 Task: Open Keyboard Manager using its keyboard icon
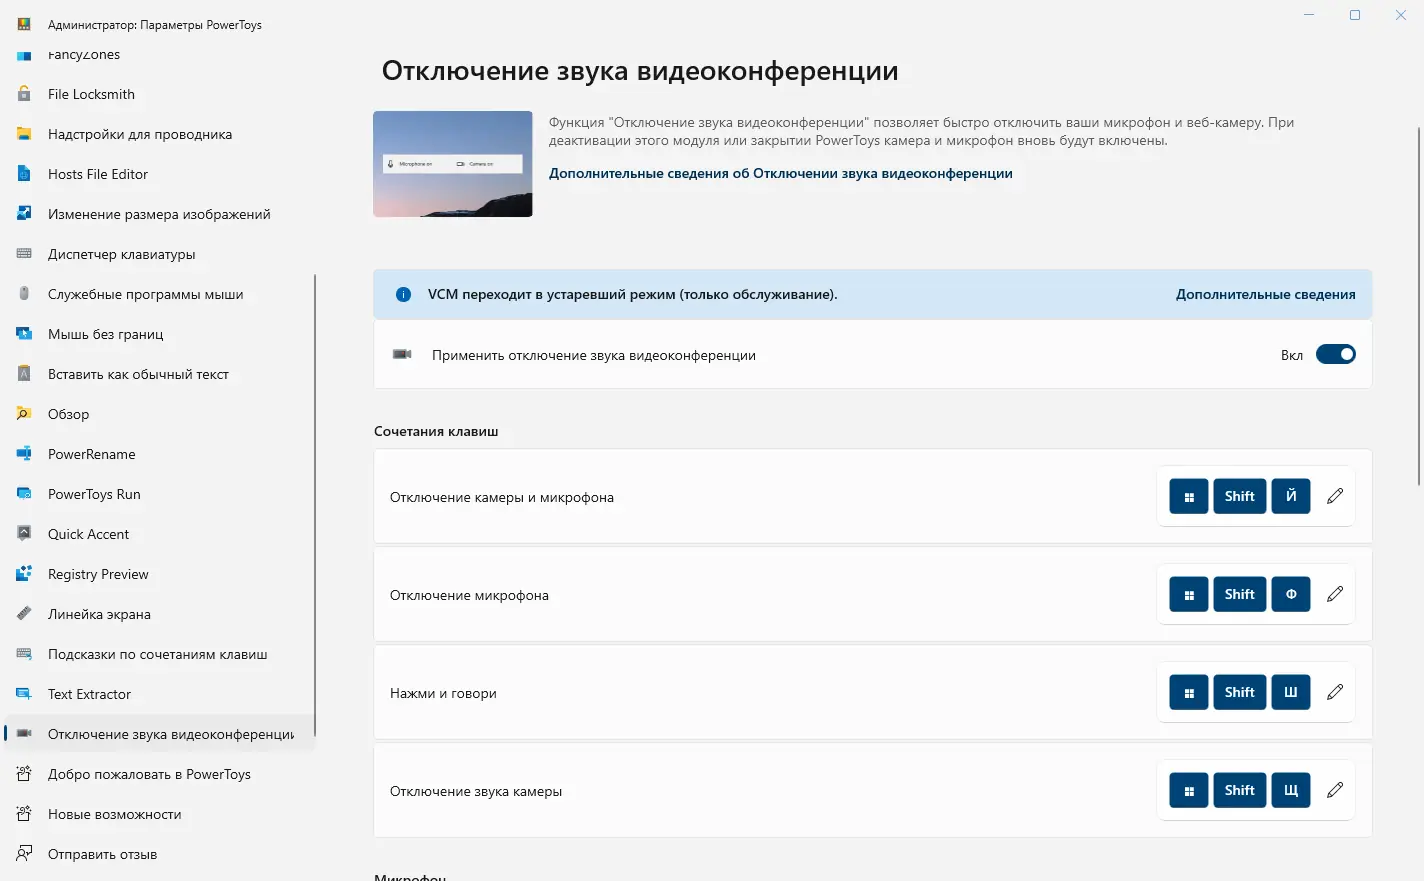tap(24, 254)
